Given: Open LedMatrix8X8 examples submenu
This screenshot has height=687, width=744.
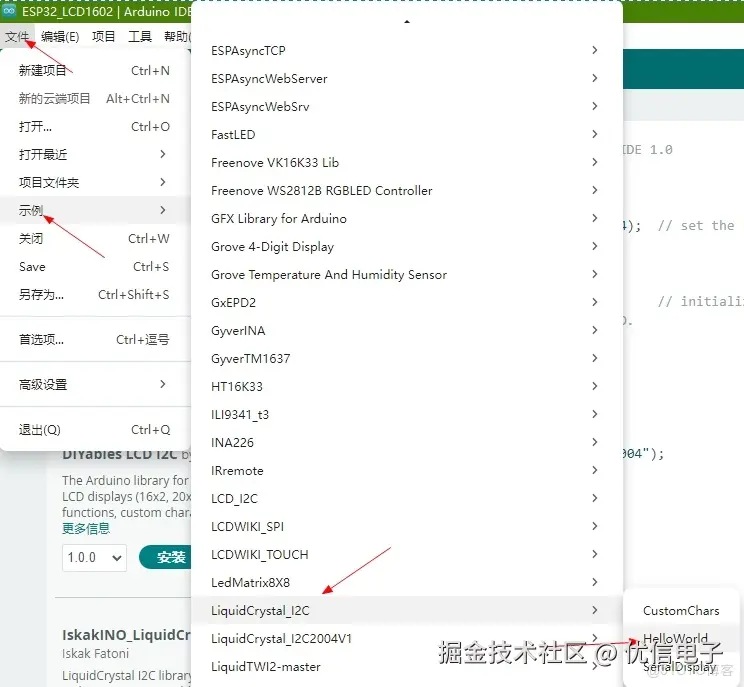Looking at the screenshot, I should [x=407, y=583].
